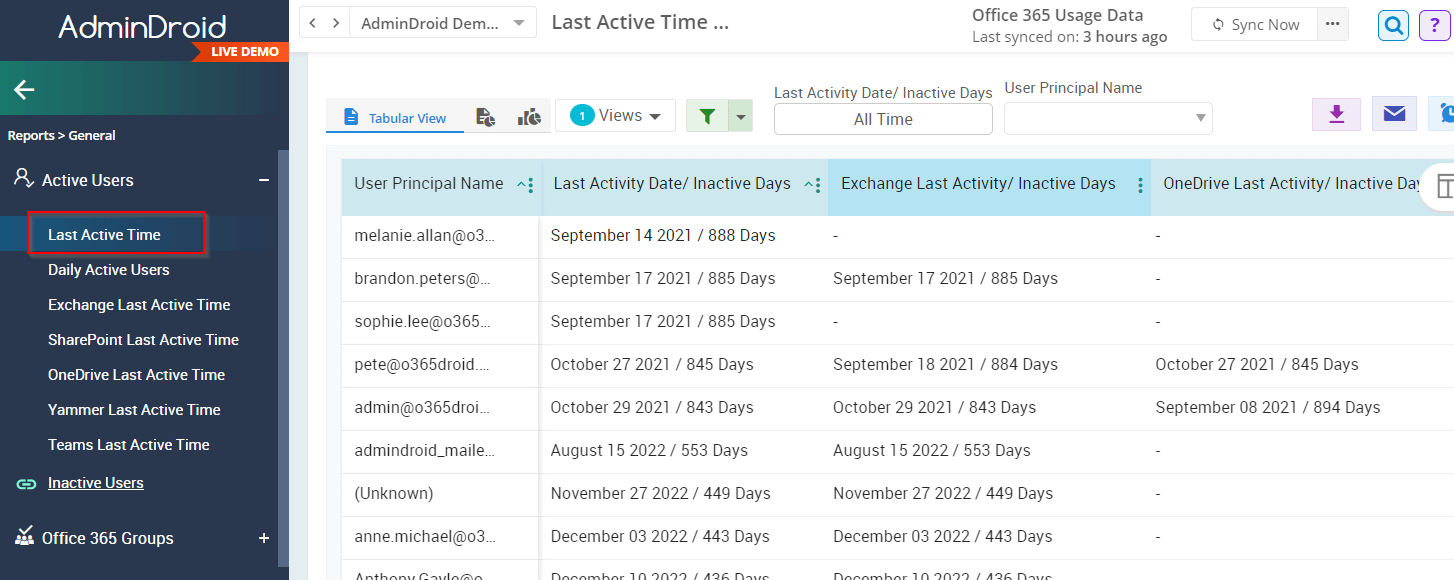The width and height of the screenshot is (1454, 580).
Task: Open Daily Active Users report
Action: [109, 270]
